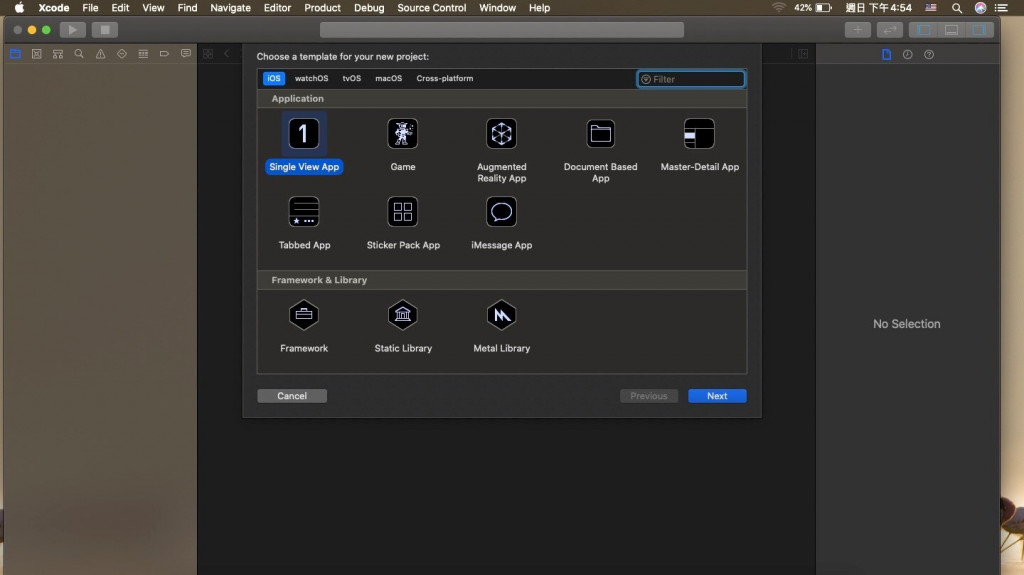Click the Previous button
The image size is (1024, 575).
[x=648, y=396]
